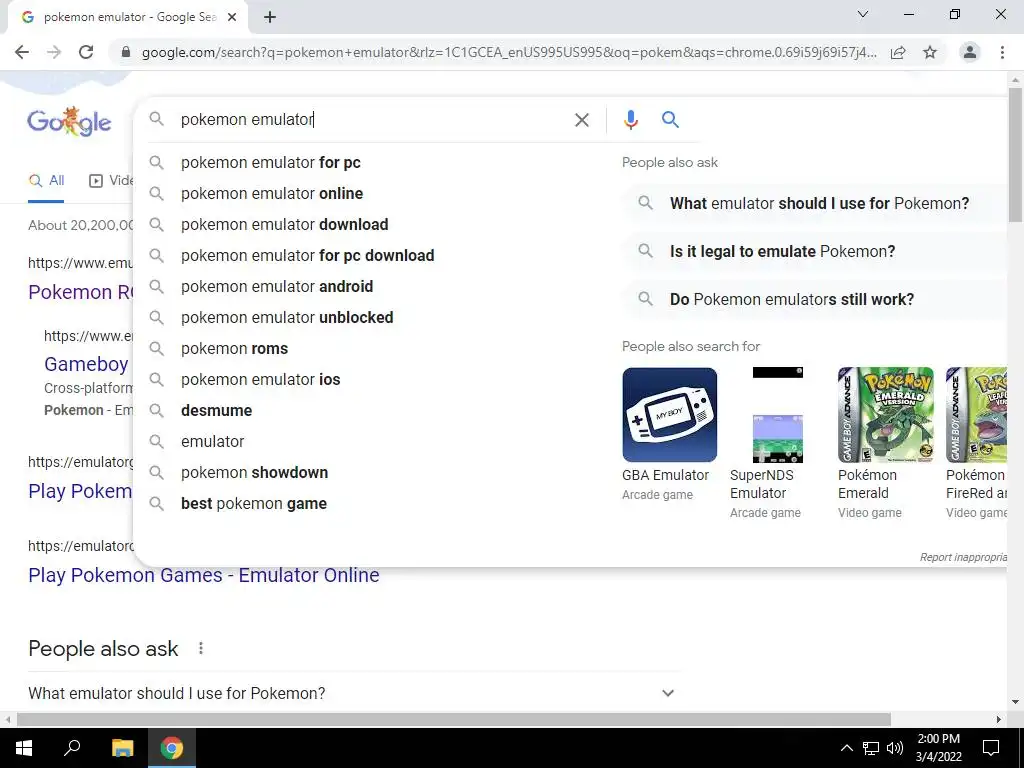This screenshot has width=1024, height=768.
Task: Open the Windows Start menu
Action: [24, 748]
